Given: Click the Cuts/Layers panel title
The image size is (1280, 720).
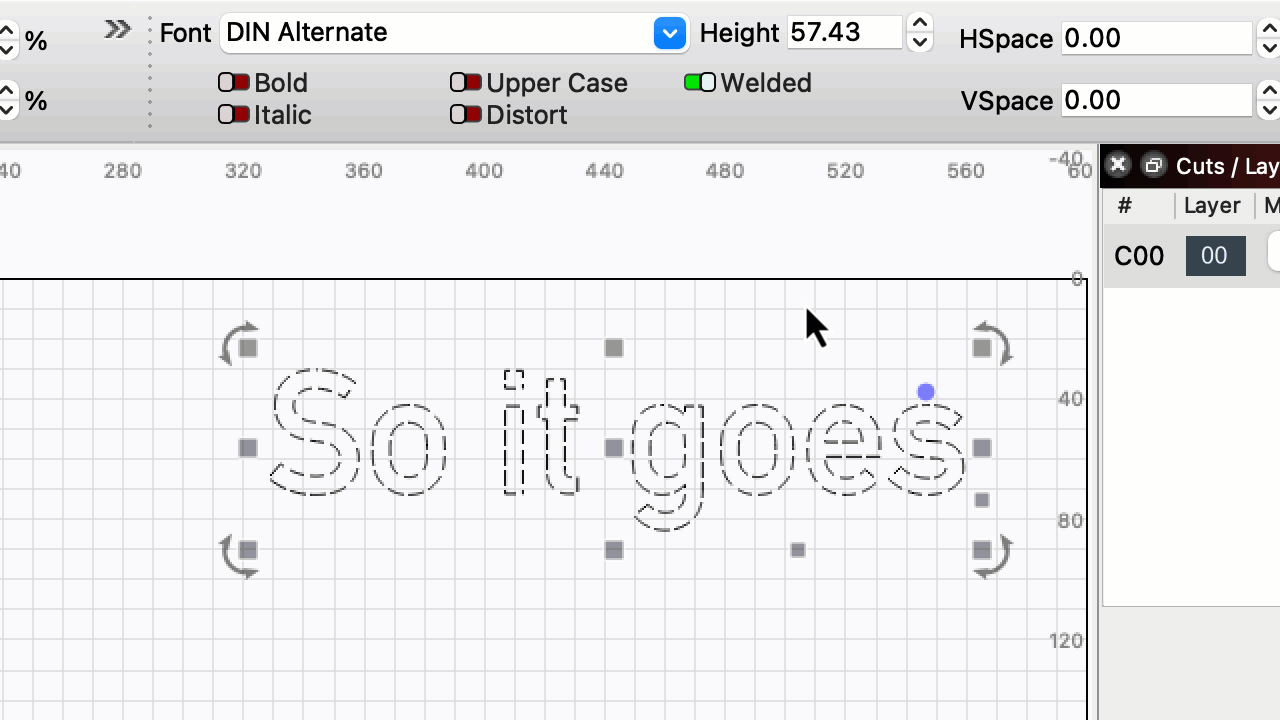Looking at the screenshot, I should click(x=1226, y=166).
